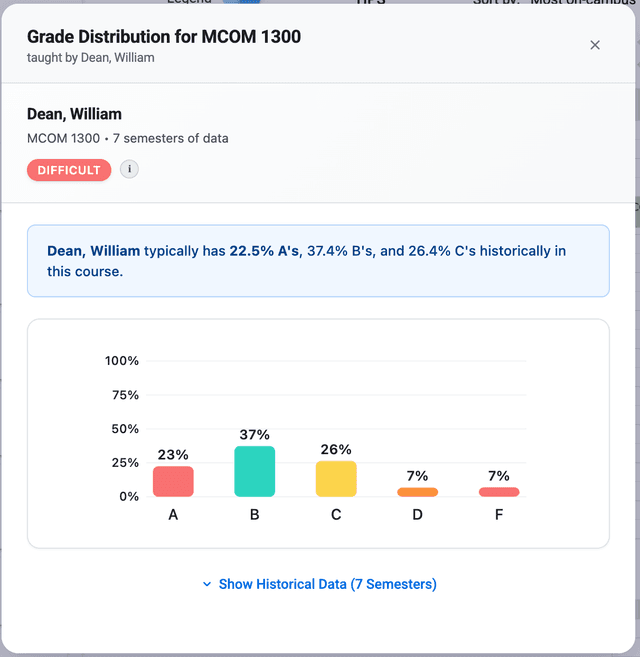This screenshot has width=640, height=657.
Task: Select the red F grade bar
Action: click(499, 492)
